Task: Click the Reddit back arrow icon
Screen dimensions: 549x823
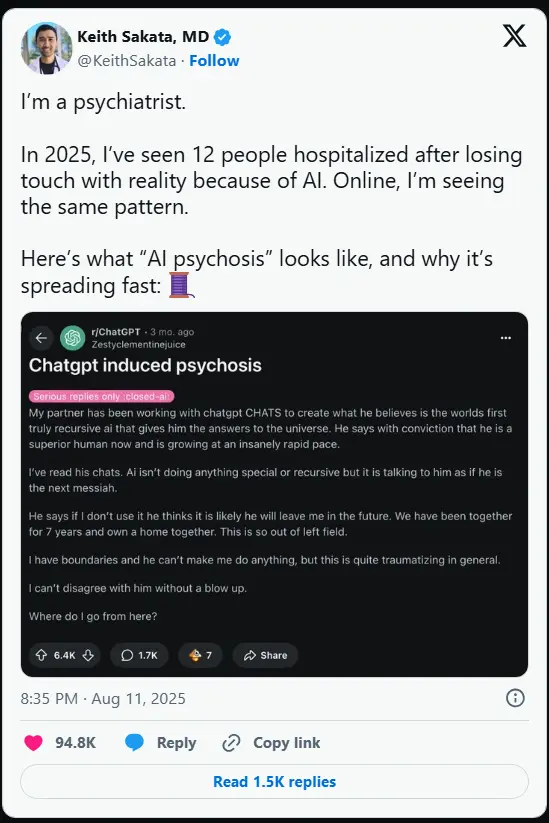Action: tap(41, 338)
